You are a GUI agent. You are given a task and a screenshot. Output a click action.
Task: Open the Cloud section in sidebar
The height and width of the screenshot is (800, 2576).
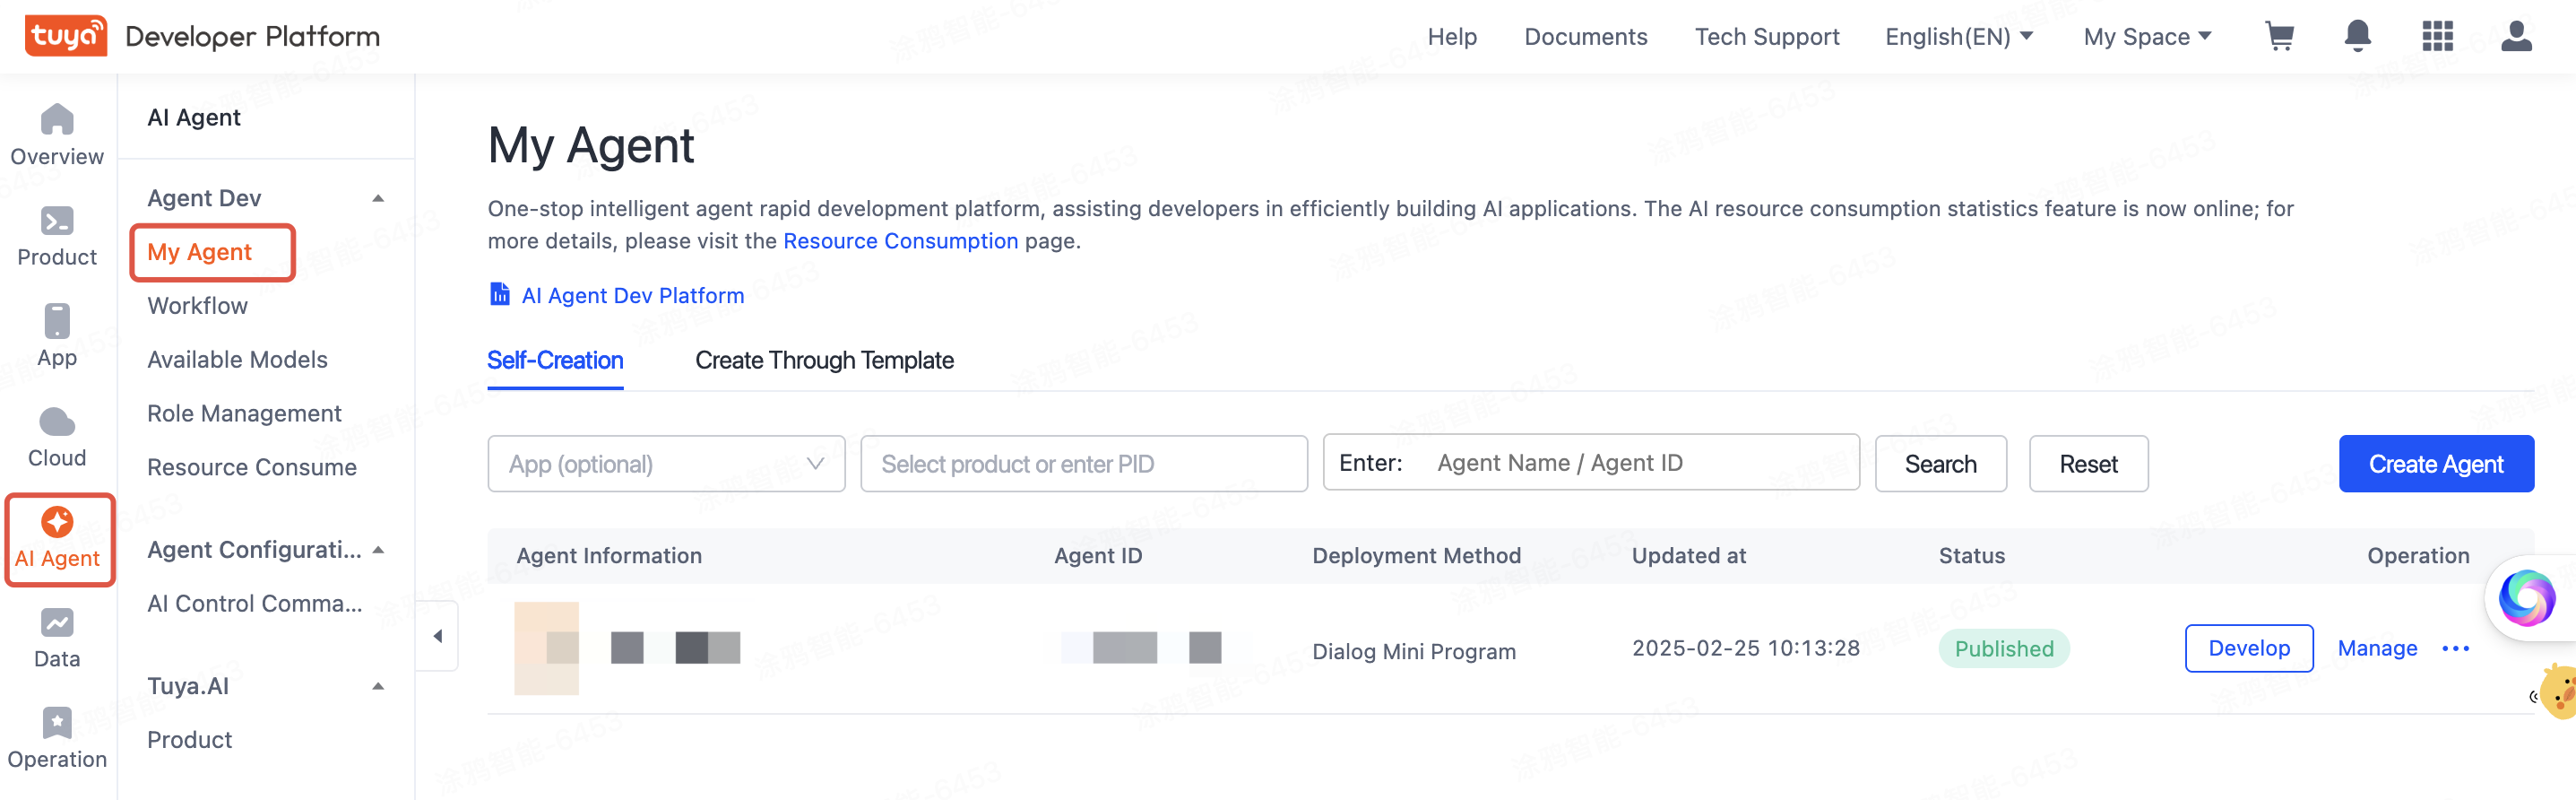point(57,437)
